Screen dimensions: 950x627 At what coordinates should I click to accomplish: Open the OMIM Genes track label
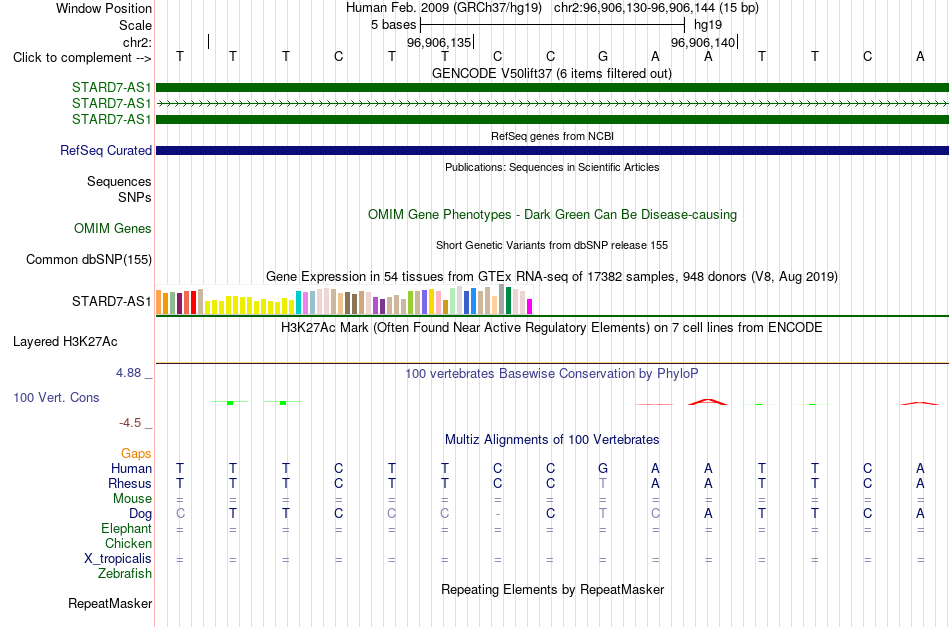[113, 228]
